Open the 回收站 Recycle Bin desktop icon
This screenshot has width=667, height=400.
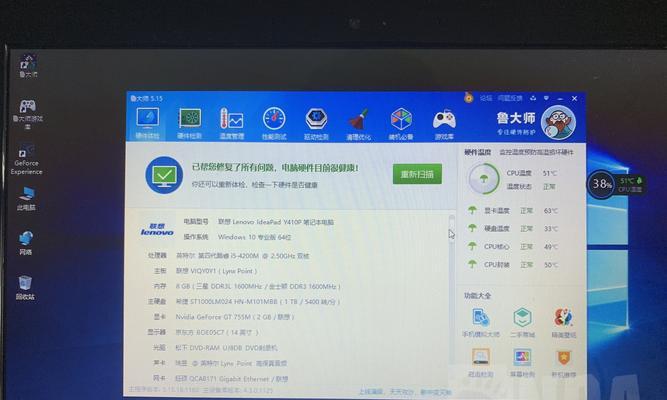pyautogui.click(x=25, y=288)
